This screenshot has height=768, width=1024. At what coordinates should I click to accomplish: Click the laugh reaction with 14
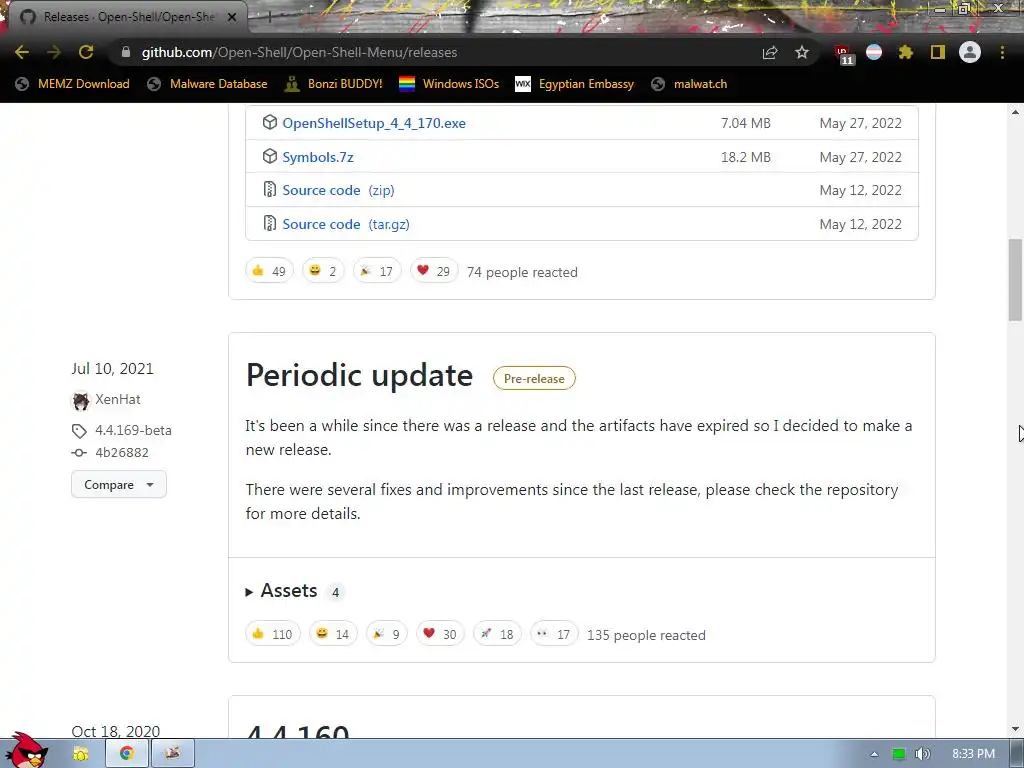coord(333,634)
